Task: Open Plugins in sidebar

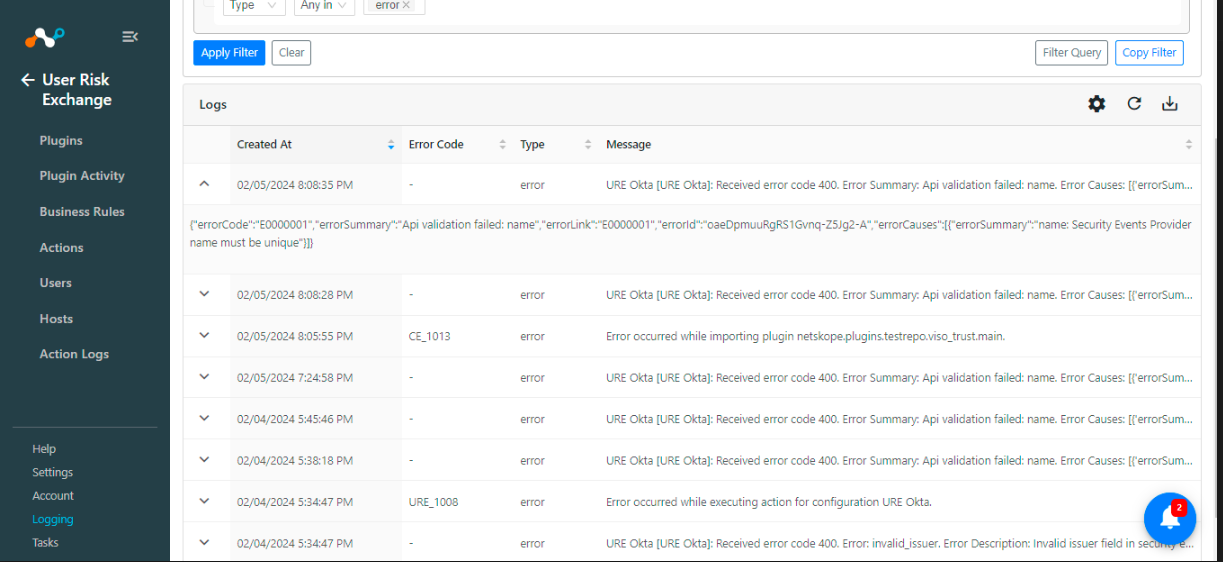Action: [61, 141]
